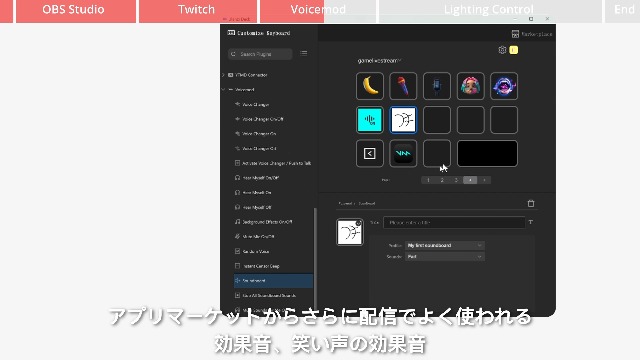The image size is (640, 360).
Task: Select Activate Voice Changer / Push to Talk
Action: click(272, 163)
